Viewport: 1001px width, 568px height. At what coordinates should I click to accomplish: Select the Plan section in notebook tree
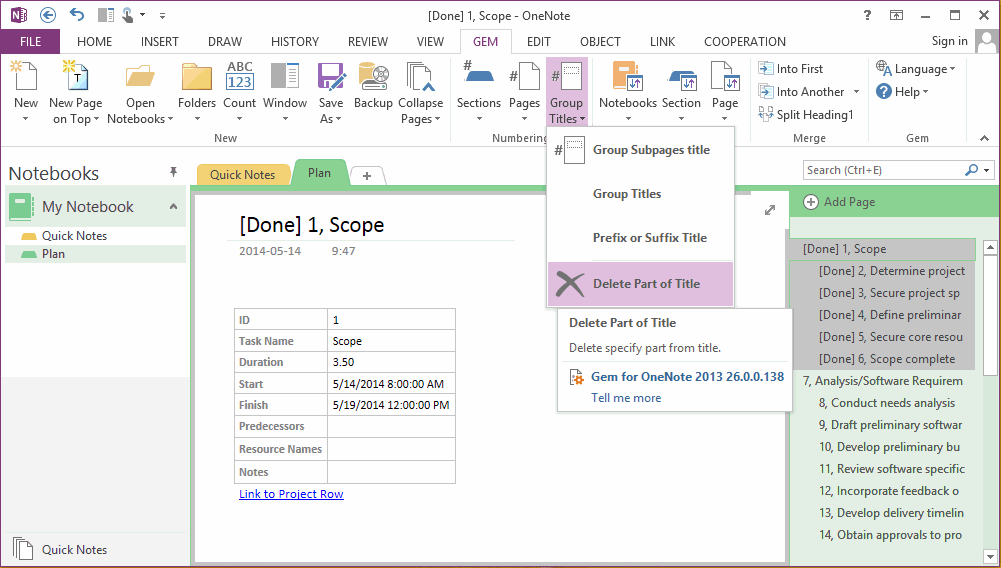tap(95, 254)
